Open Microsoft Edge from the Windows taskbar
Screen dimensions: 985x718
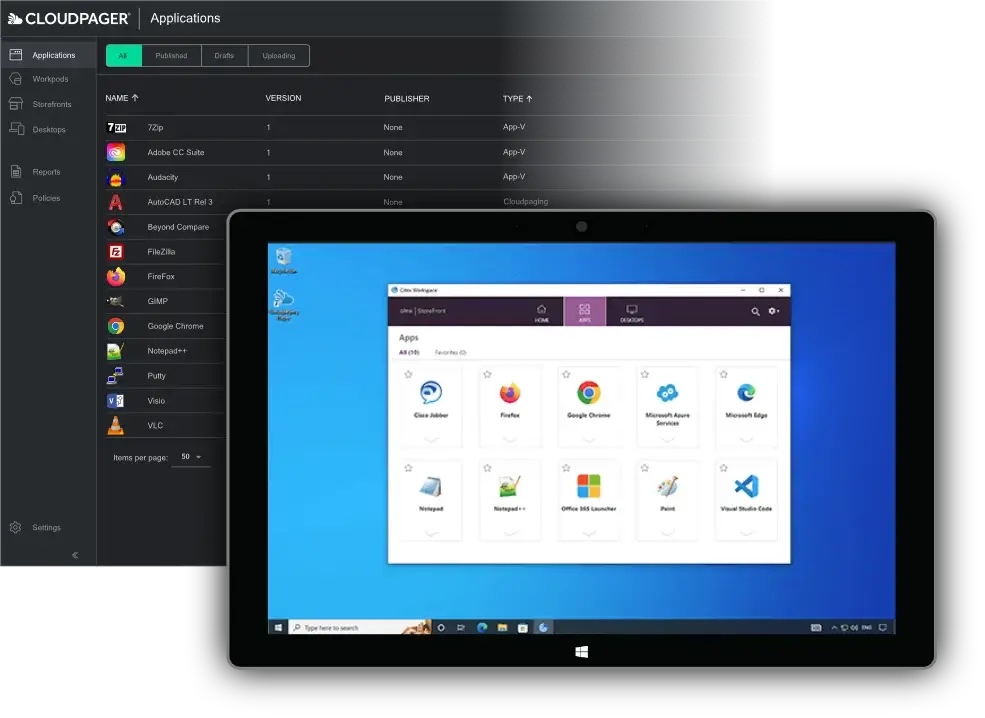[x=482, y=628]
